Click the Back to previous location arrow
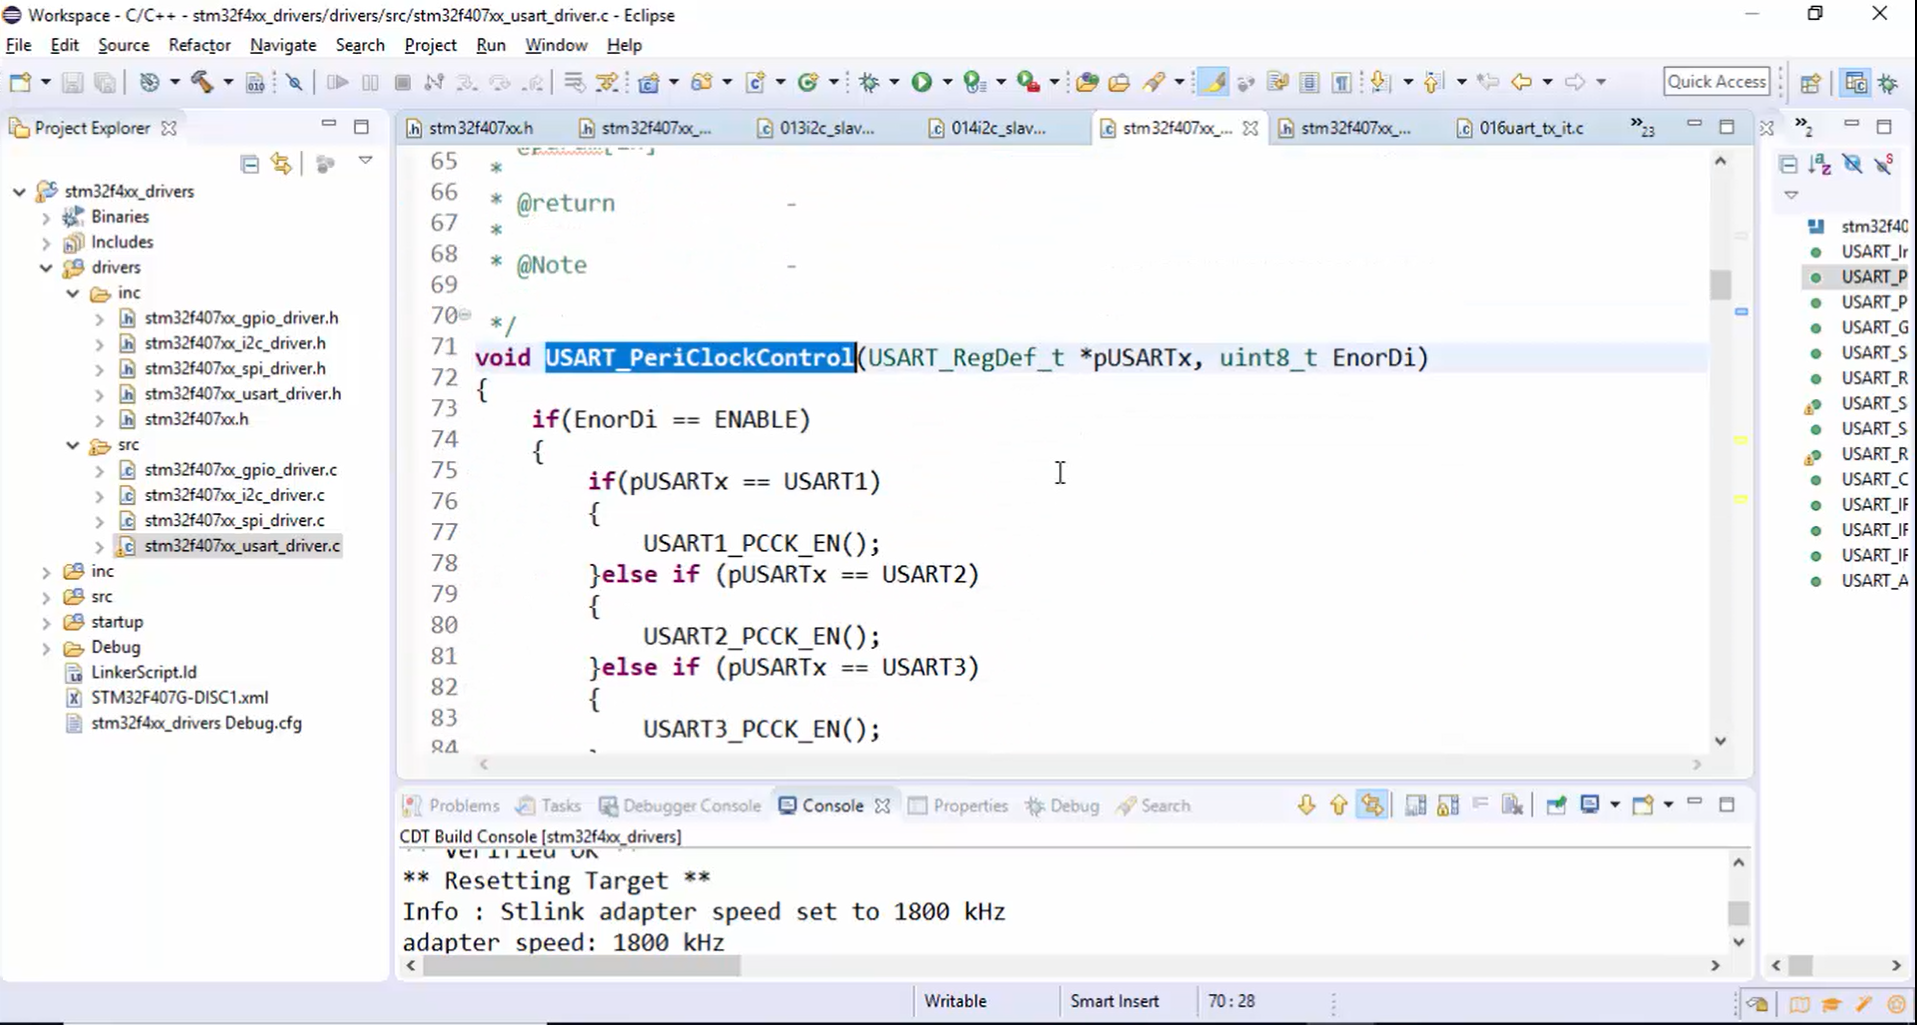This screenshot has height=1025, width=1917. 1522,82
